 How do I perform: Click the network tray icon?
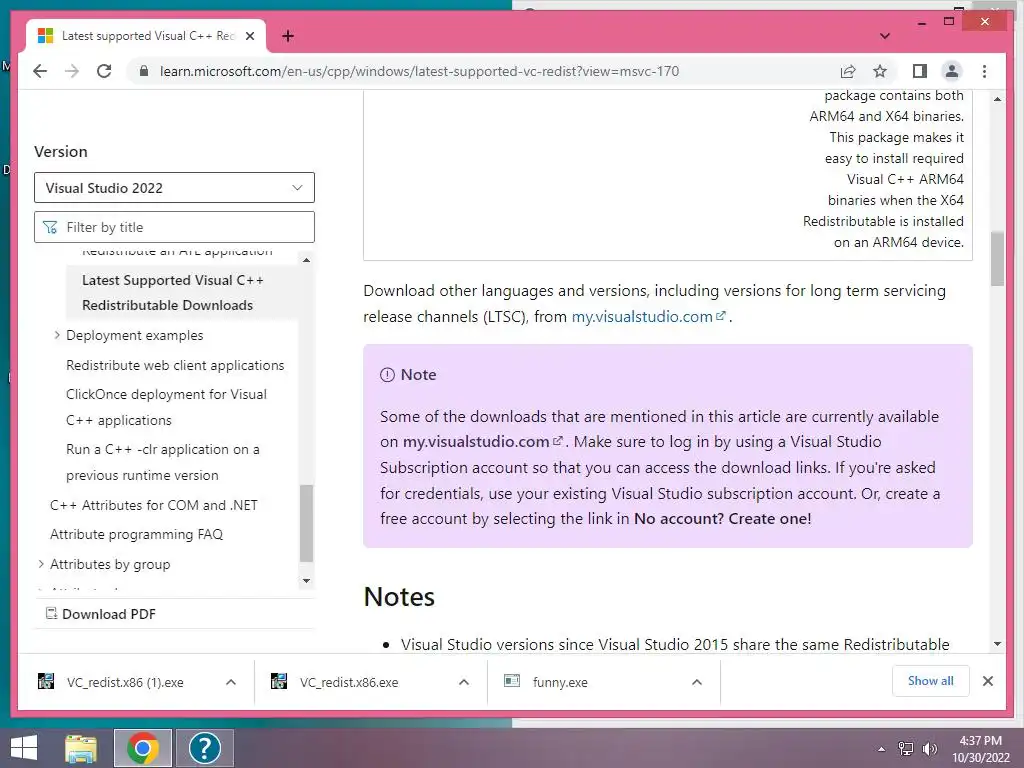point(906,749)
